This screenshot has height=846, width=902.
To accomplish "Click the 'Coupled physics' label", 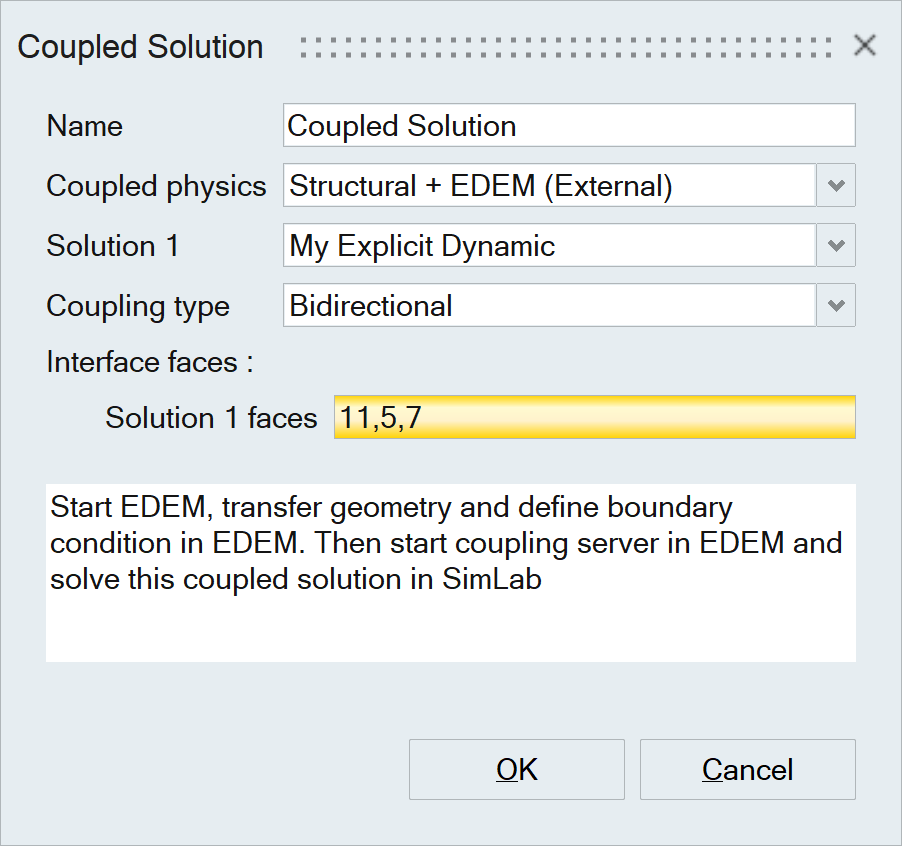I will (x=156, y=186).
